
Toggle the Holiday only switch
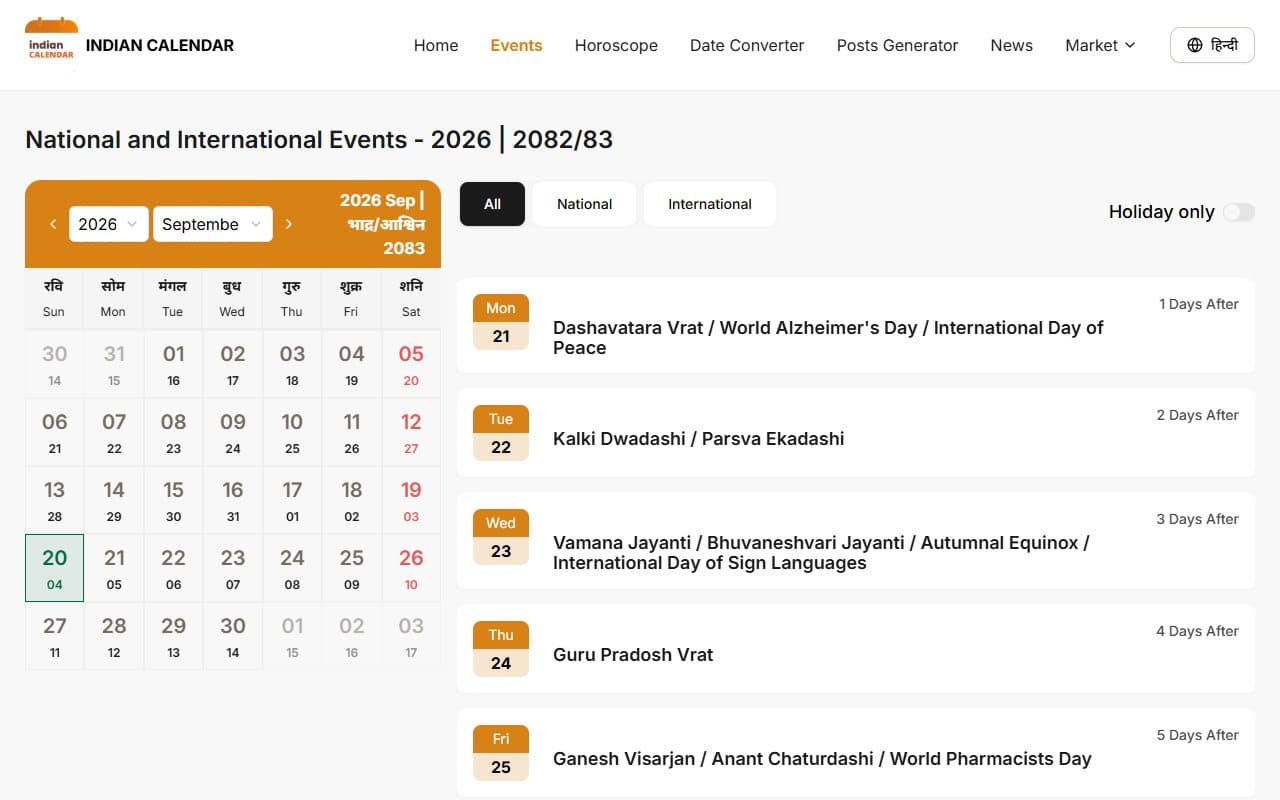point(1238,212)
